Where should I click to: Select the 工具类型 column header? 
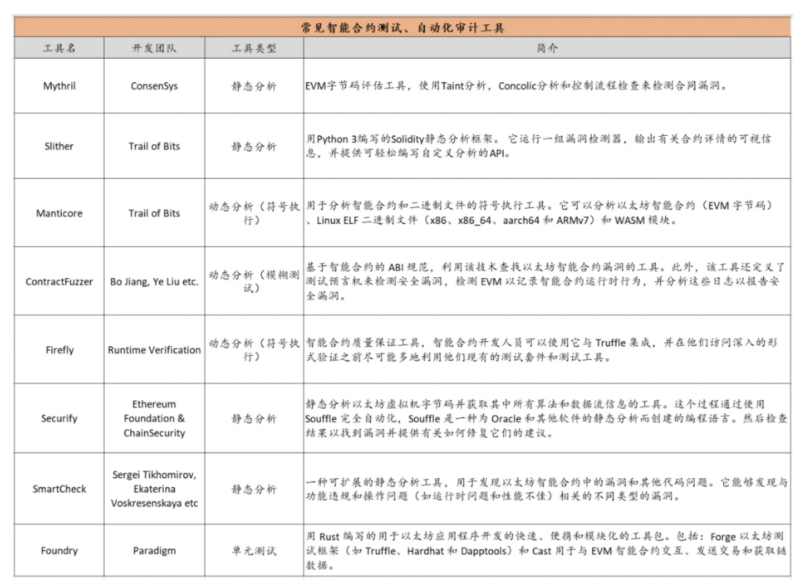pos(254,48)
